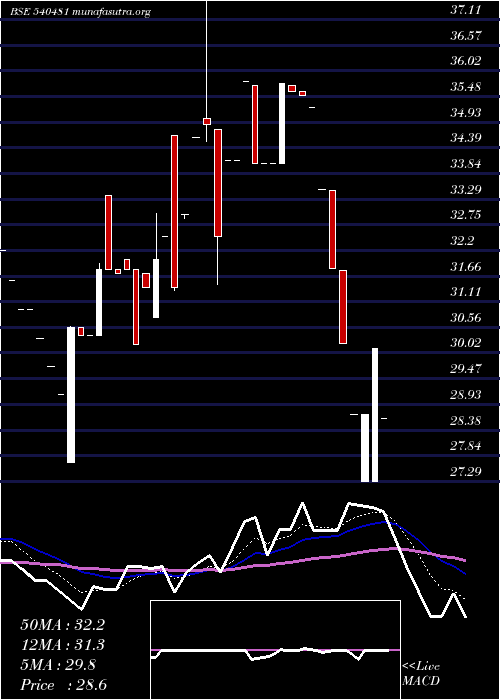Click the 31.11 price axis label
The image size is (500, 700).
click(x=466, y=292)
